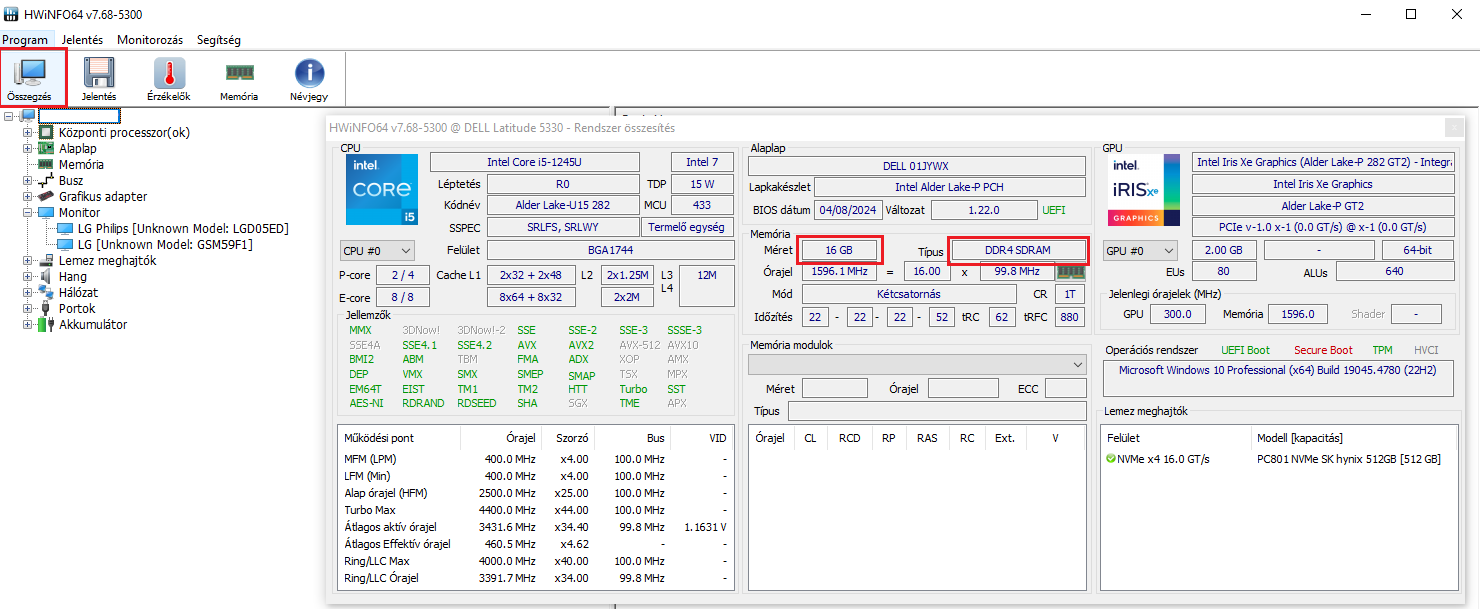Open the Névjegy about info icon
Image resolution: width=1480 pixels, height=609 pixels.
[x=309, y=78]
